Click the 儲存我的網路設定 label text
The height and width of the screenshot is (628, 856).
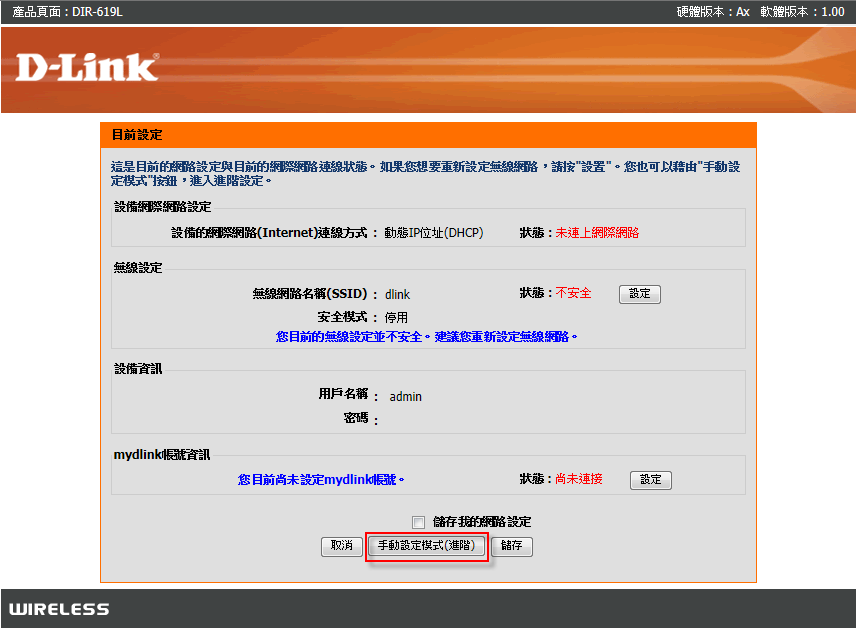pyautogui.click(x=482, y=522)
